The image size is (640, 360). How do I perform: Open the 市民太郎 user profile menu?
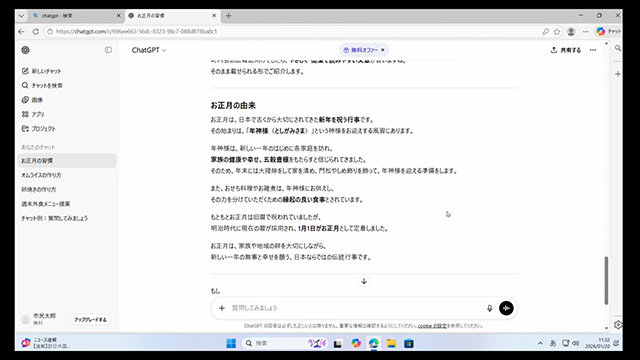click(x=39, y=319)
